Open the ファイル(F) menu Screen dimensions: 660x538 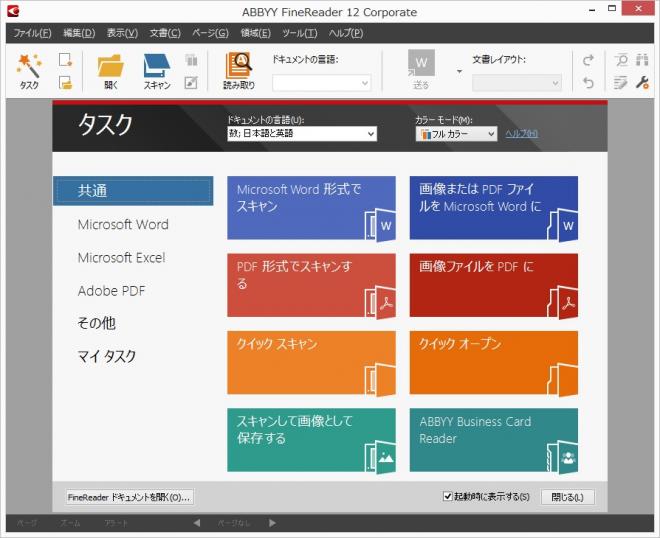(x=32, y=33)
